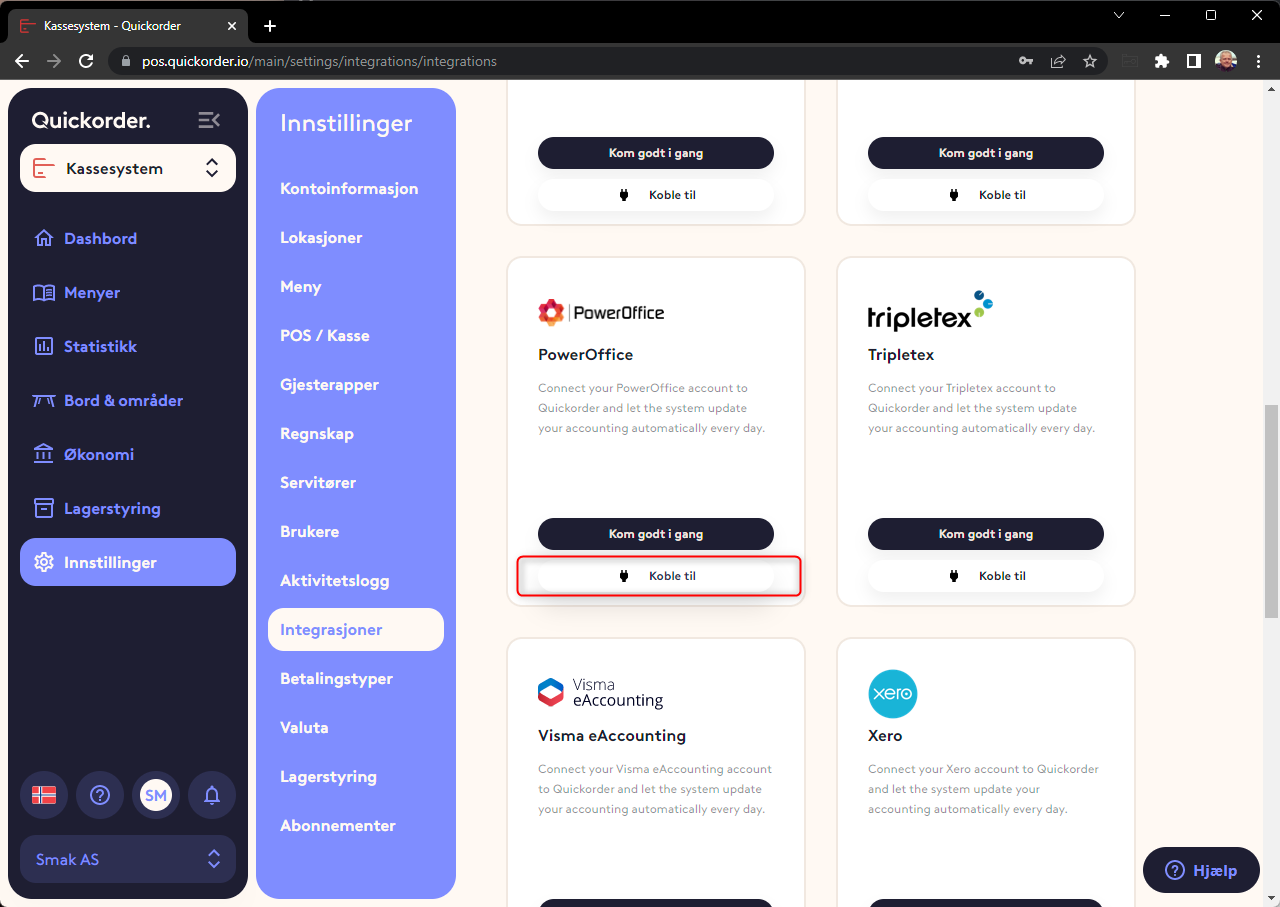Open Aktivitetslogg settings
Screen dimensions: 1280x907
pos(334,580)
